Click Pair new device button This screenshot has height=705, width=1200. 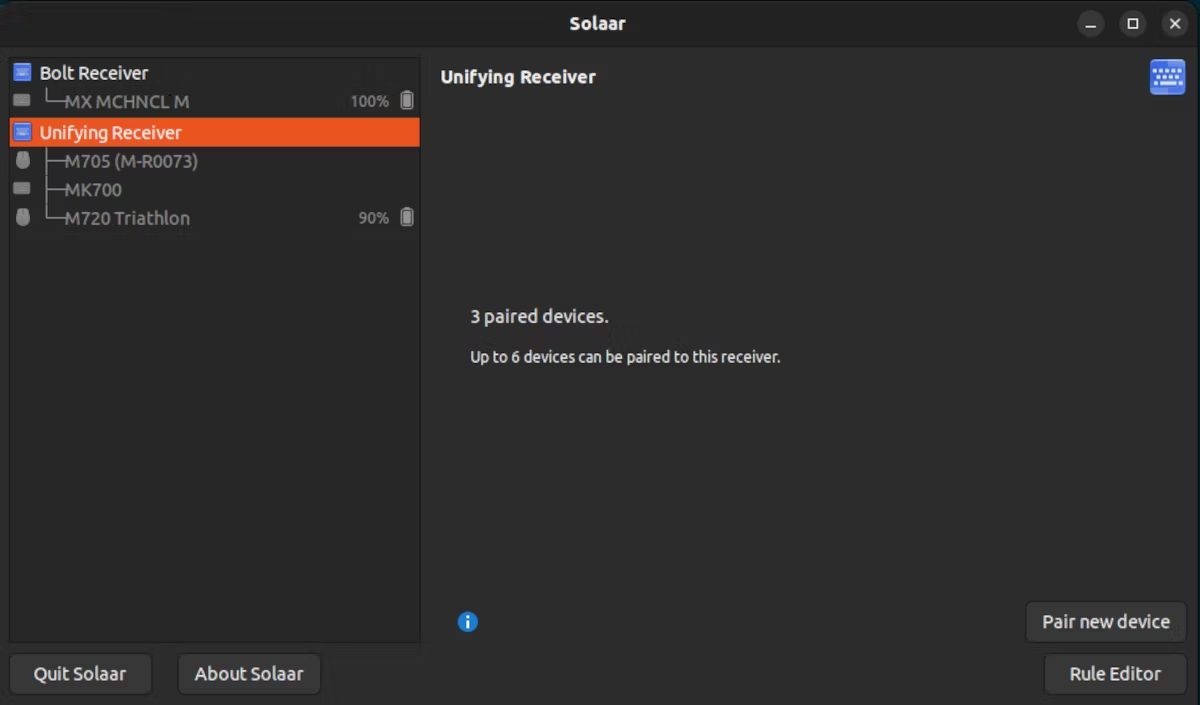pos(1106,622)
